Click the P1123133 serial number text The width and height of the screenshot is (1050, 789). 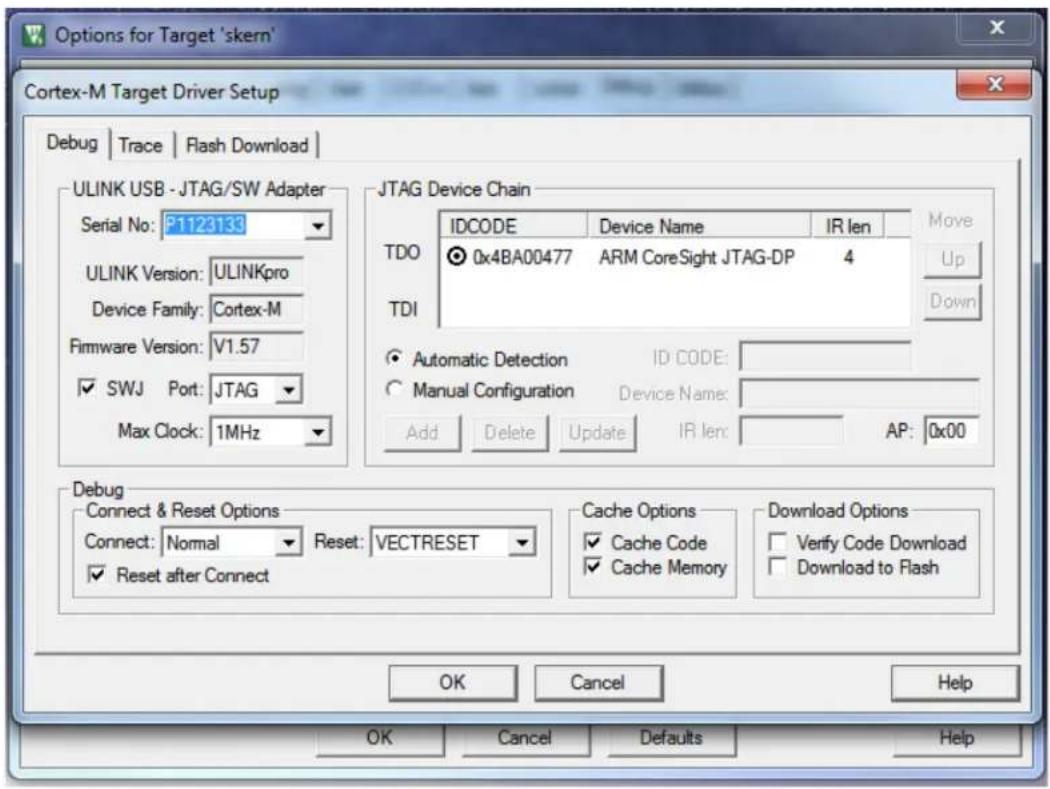206,224
